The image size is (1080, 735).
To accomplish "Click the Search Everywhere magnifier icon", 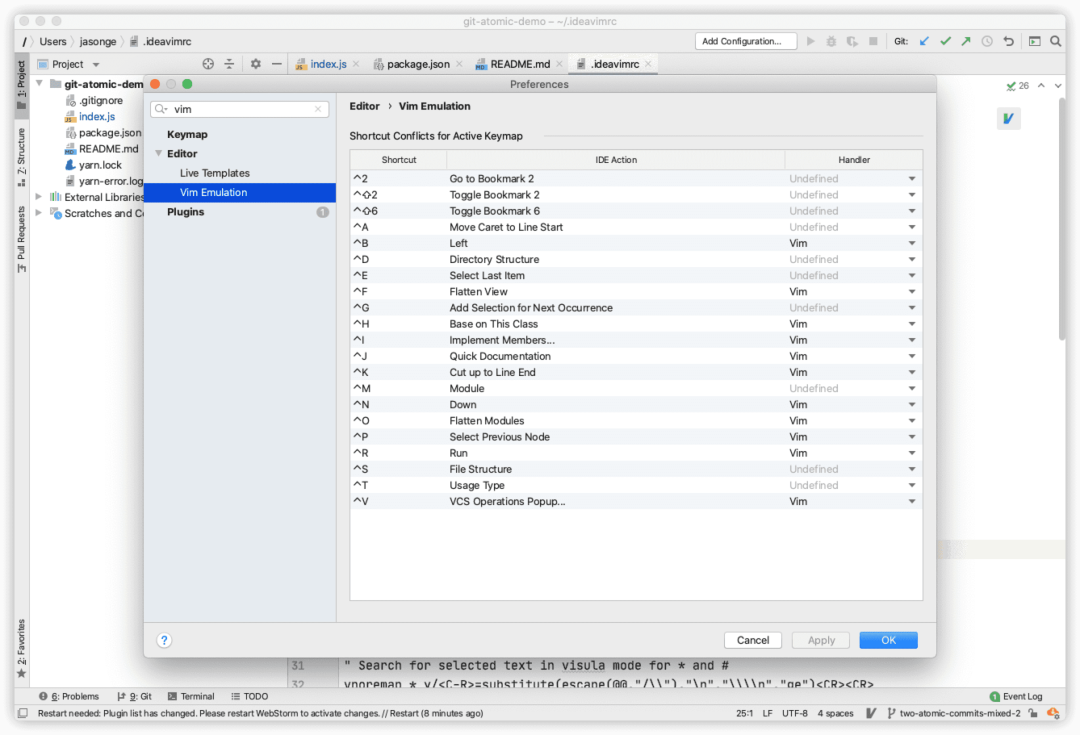I will pos(1055,41).
